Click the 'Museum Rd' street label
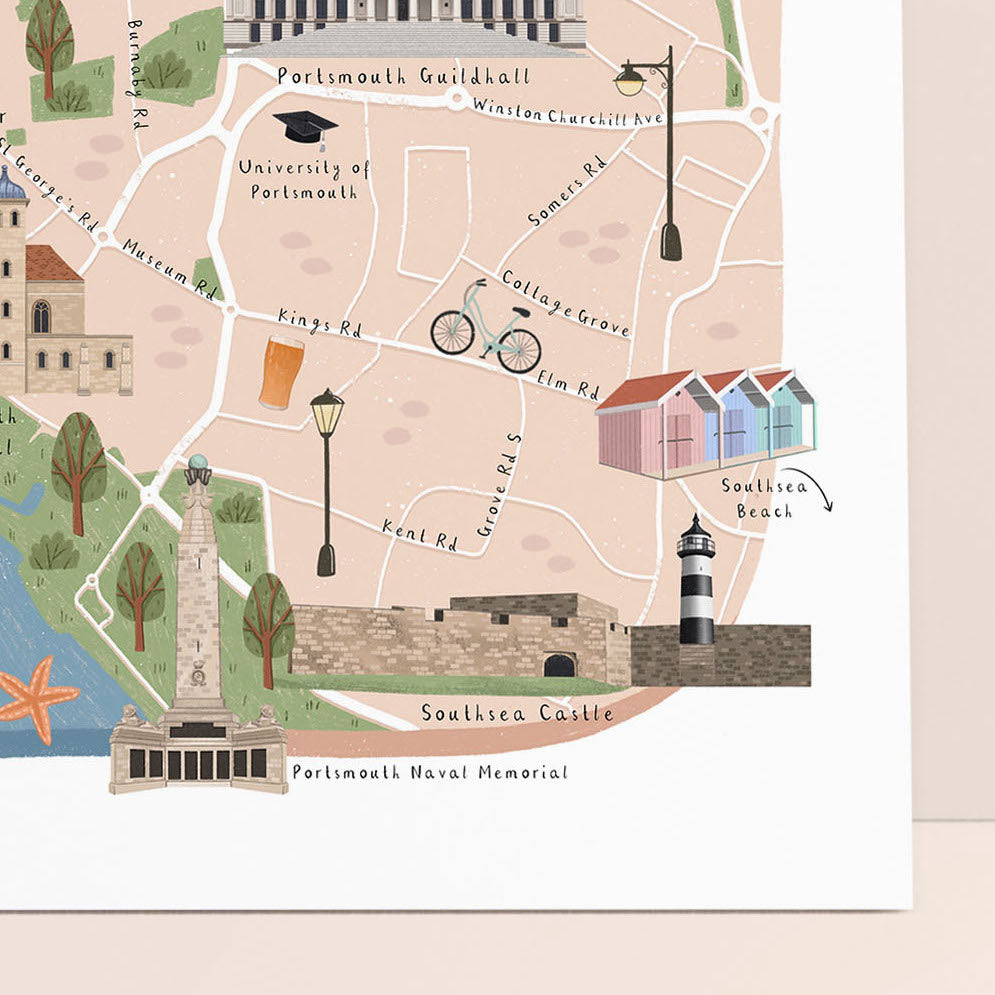Viewport: 995px width, 995px height. (170, 268)
